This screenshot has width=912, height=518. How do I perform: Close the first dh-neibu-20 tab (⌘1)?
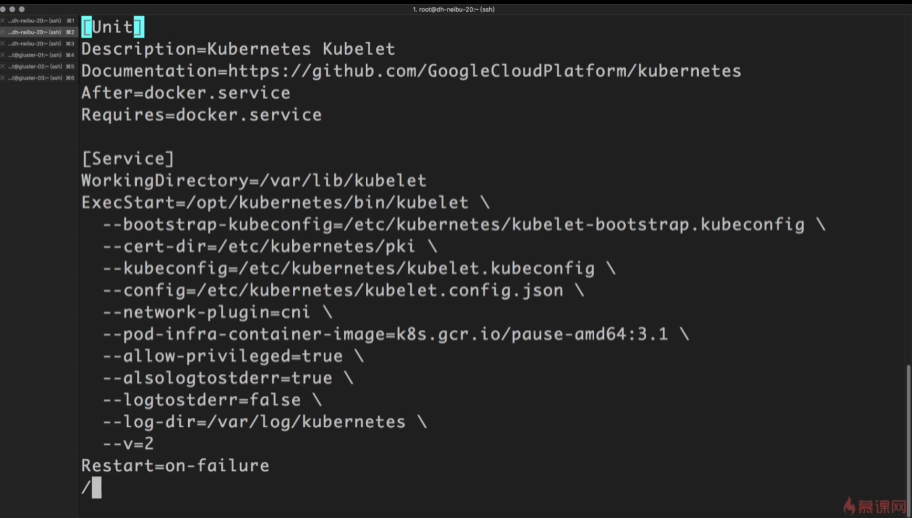tap(3, 21)
